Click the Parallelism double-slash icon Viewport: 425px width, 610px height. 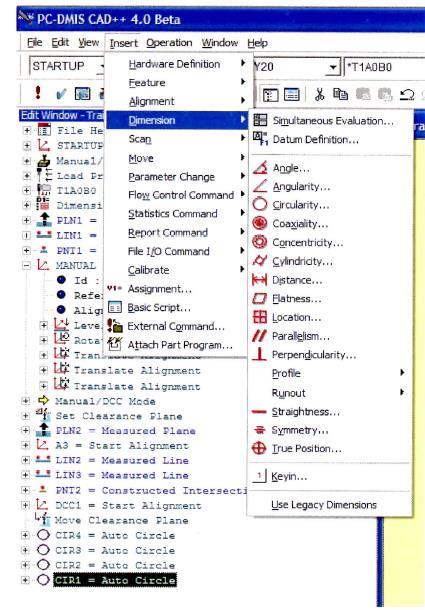pos(260,336)
